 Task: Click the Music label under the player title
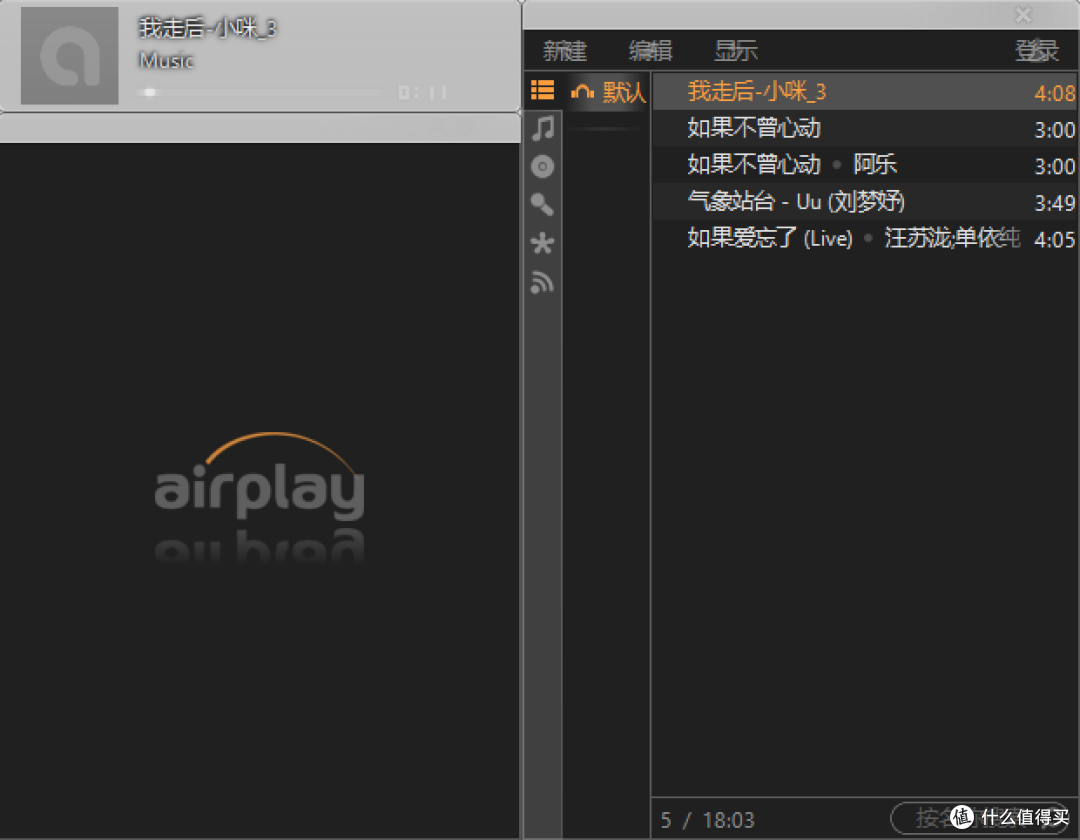[x=166, y=61]
